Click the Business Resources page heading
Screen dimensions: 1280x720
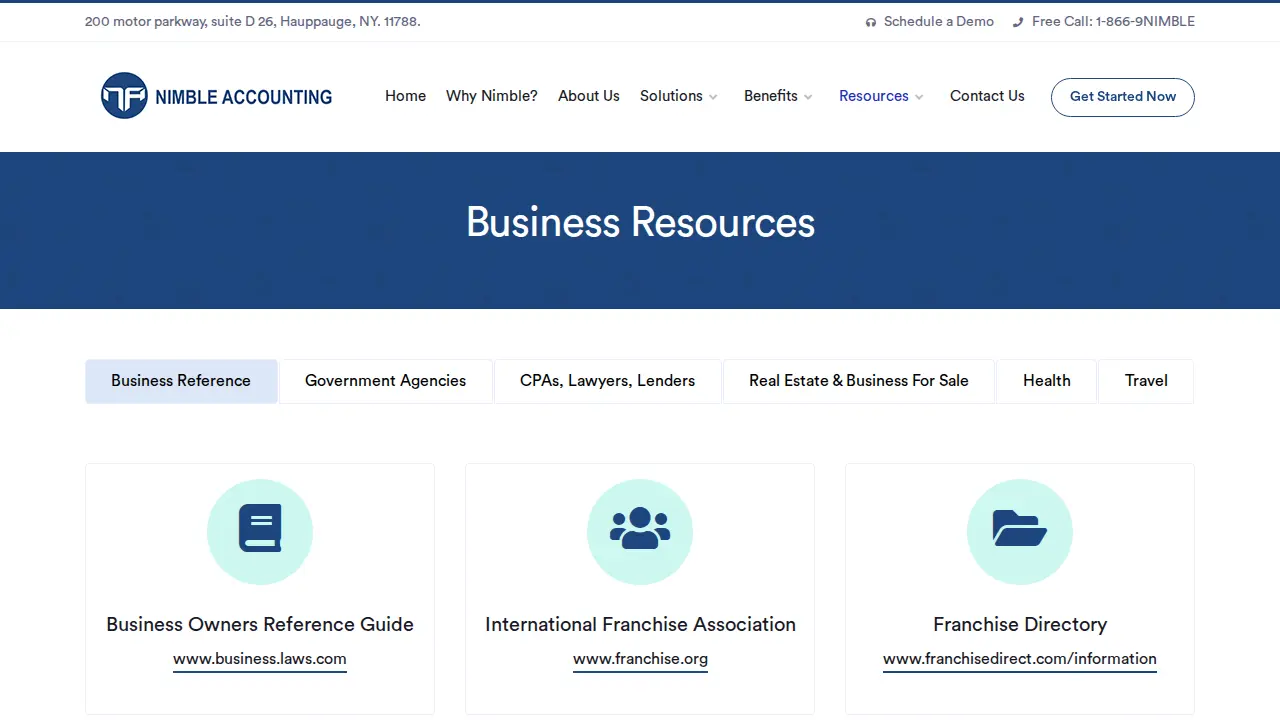pyautogui.click(x=640, y=222)
